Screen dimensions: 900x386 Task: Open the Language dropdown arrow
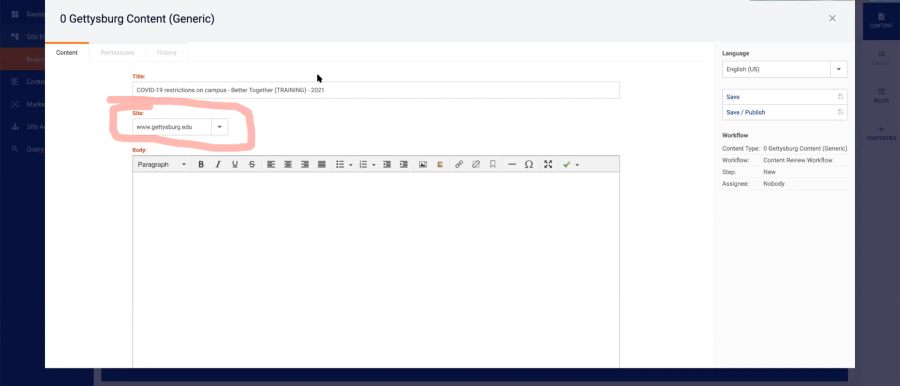point(839,69)
